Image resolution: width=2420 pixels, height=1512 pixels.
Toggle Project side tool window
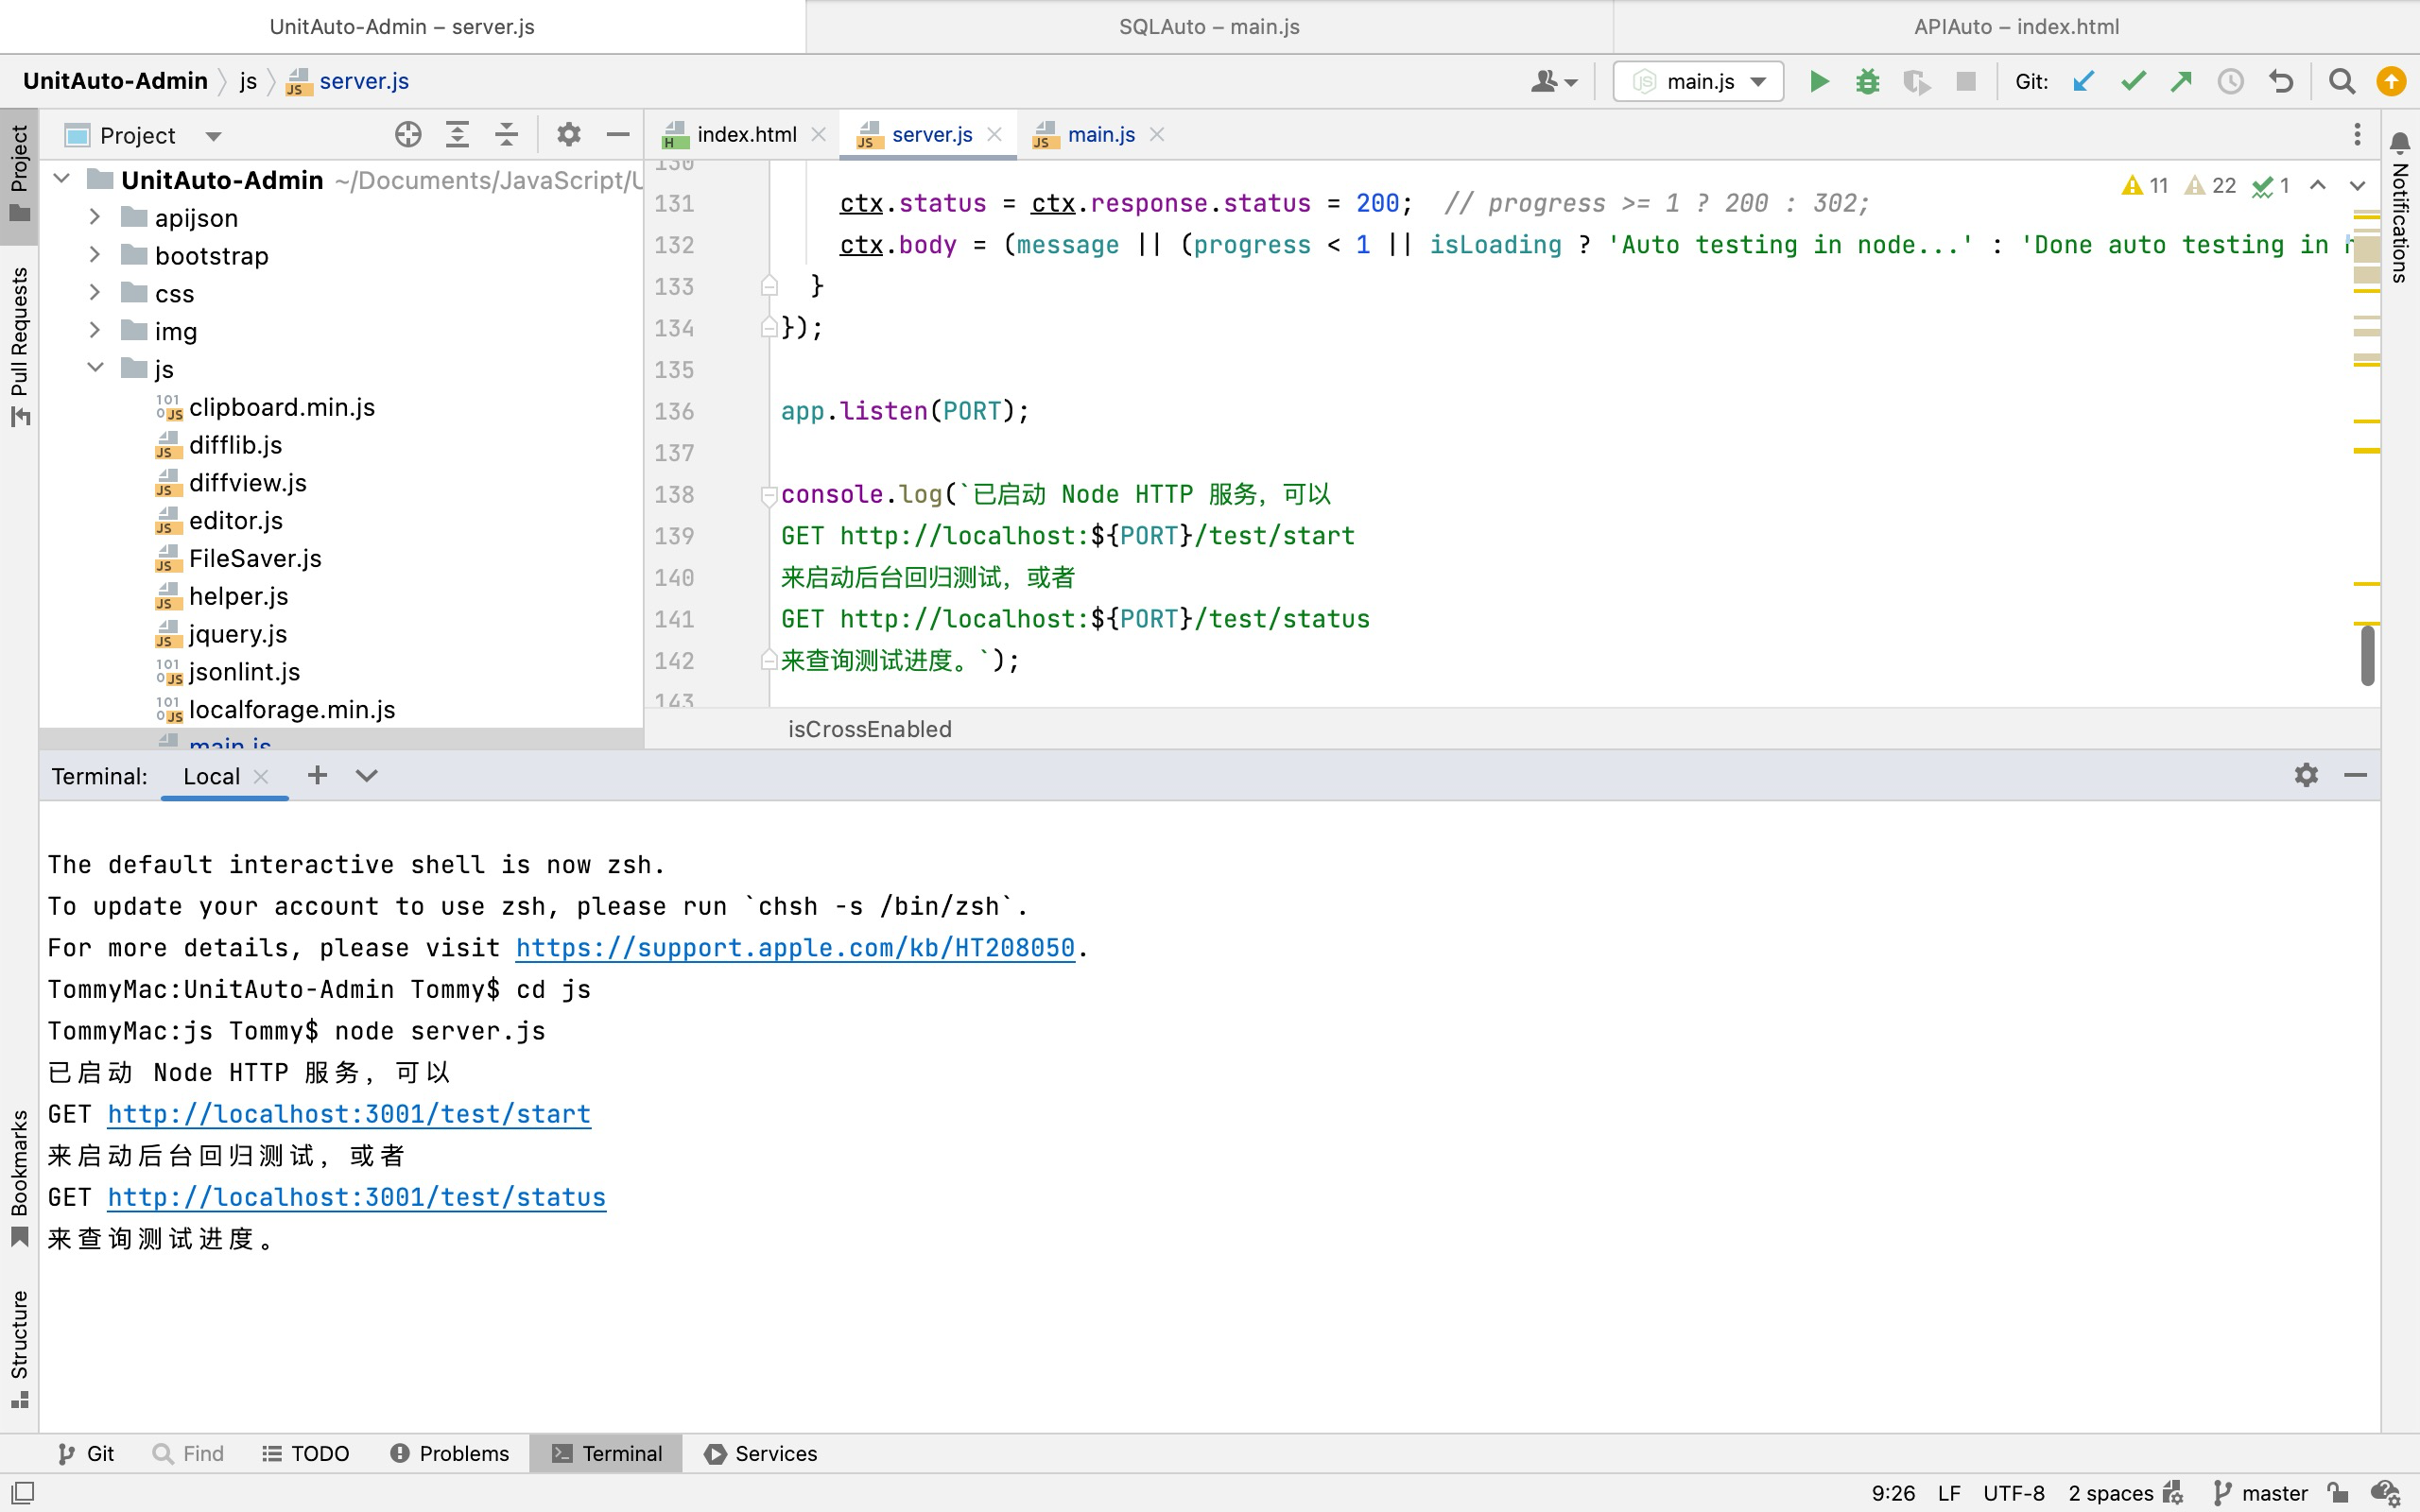(x=19, y=175)
